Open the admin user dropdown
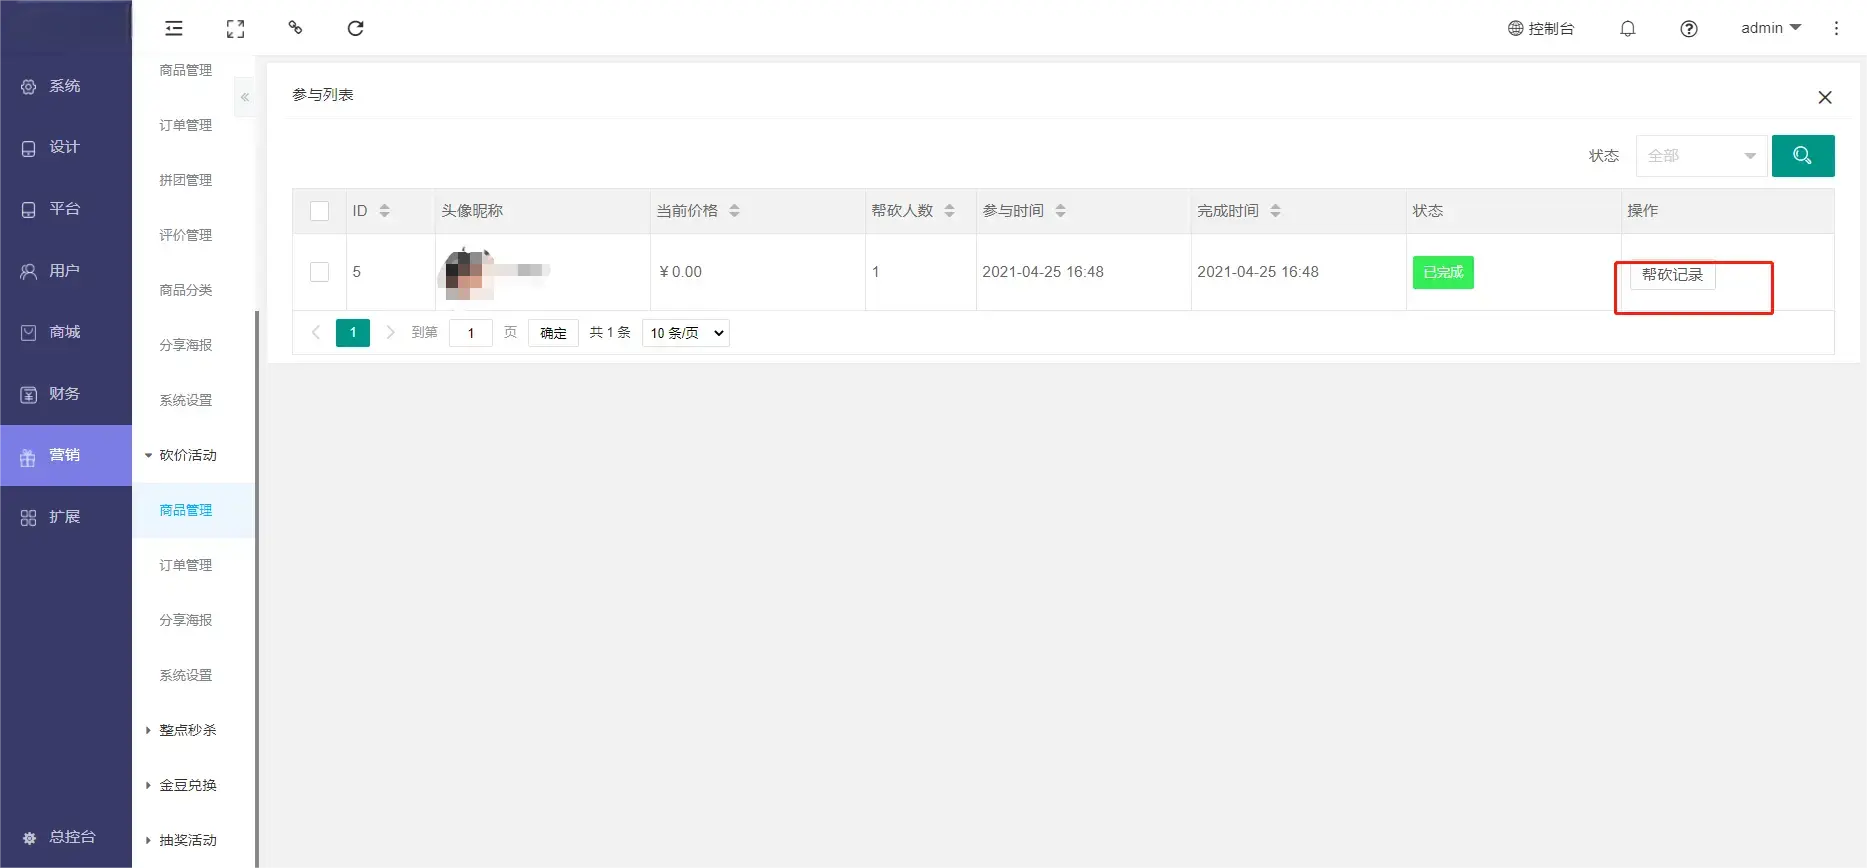 pyautogui.click(x=1770, y=28)
